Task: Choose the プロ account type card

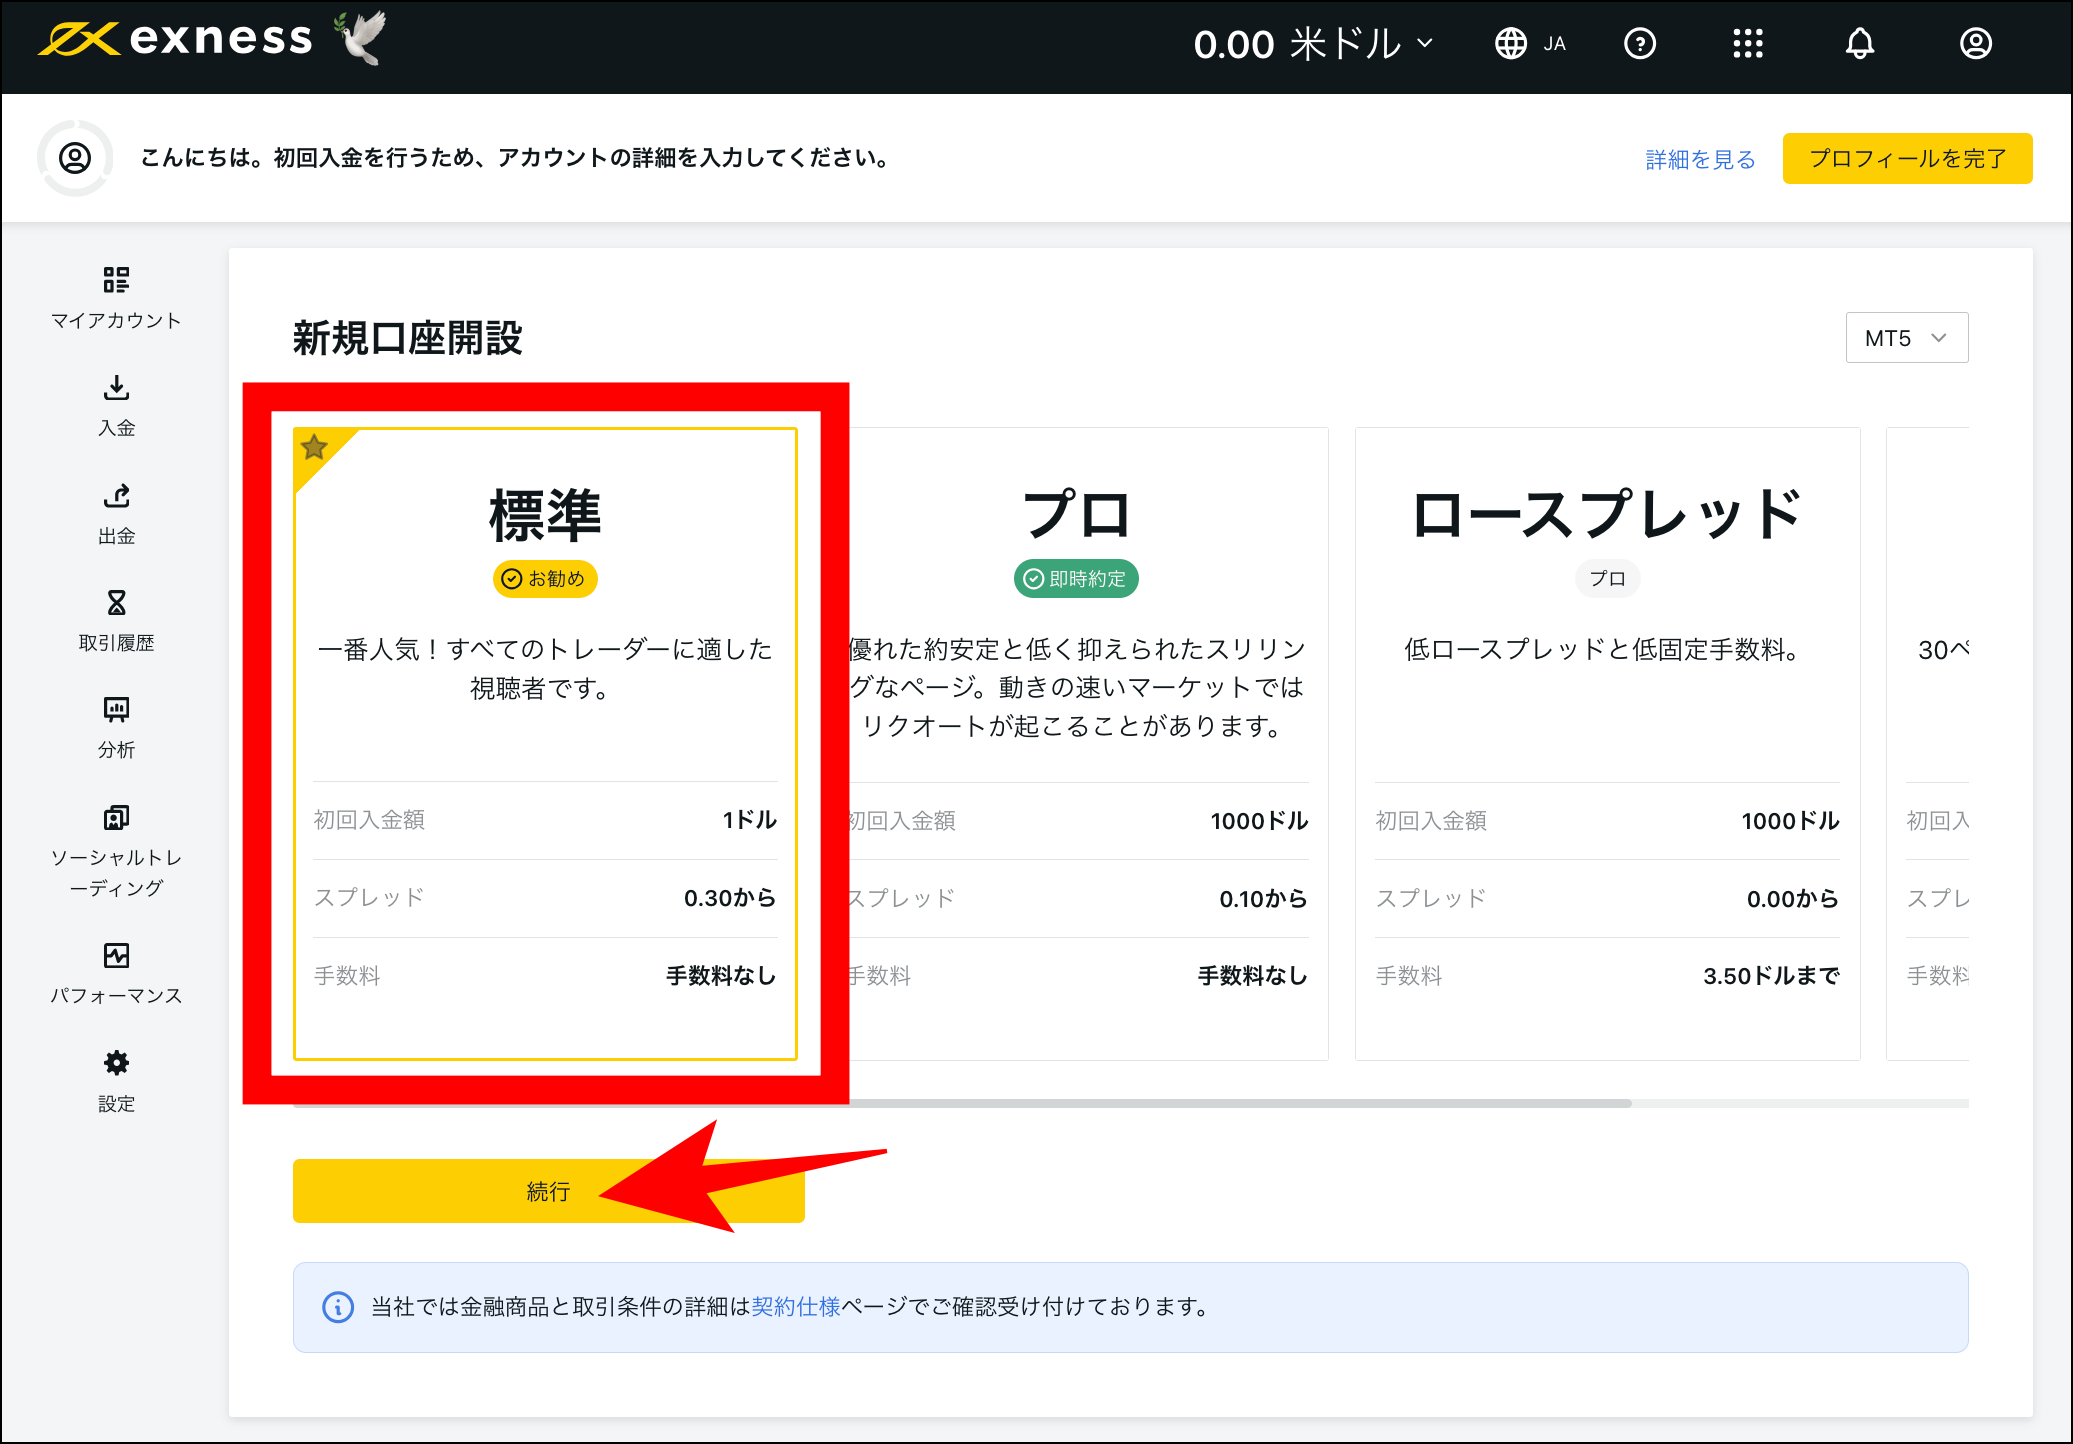Action: [1077, 744]
